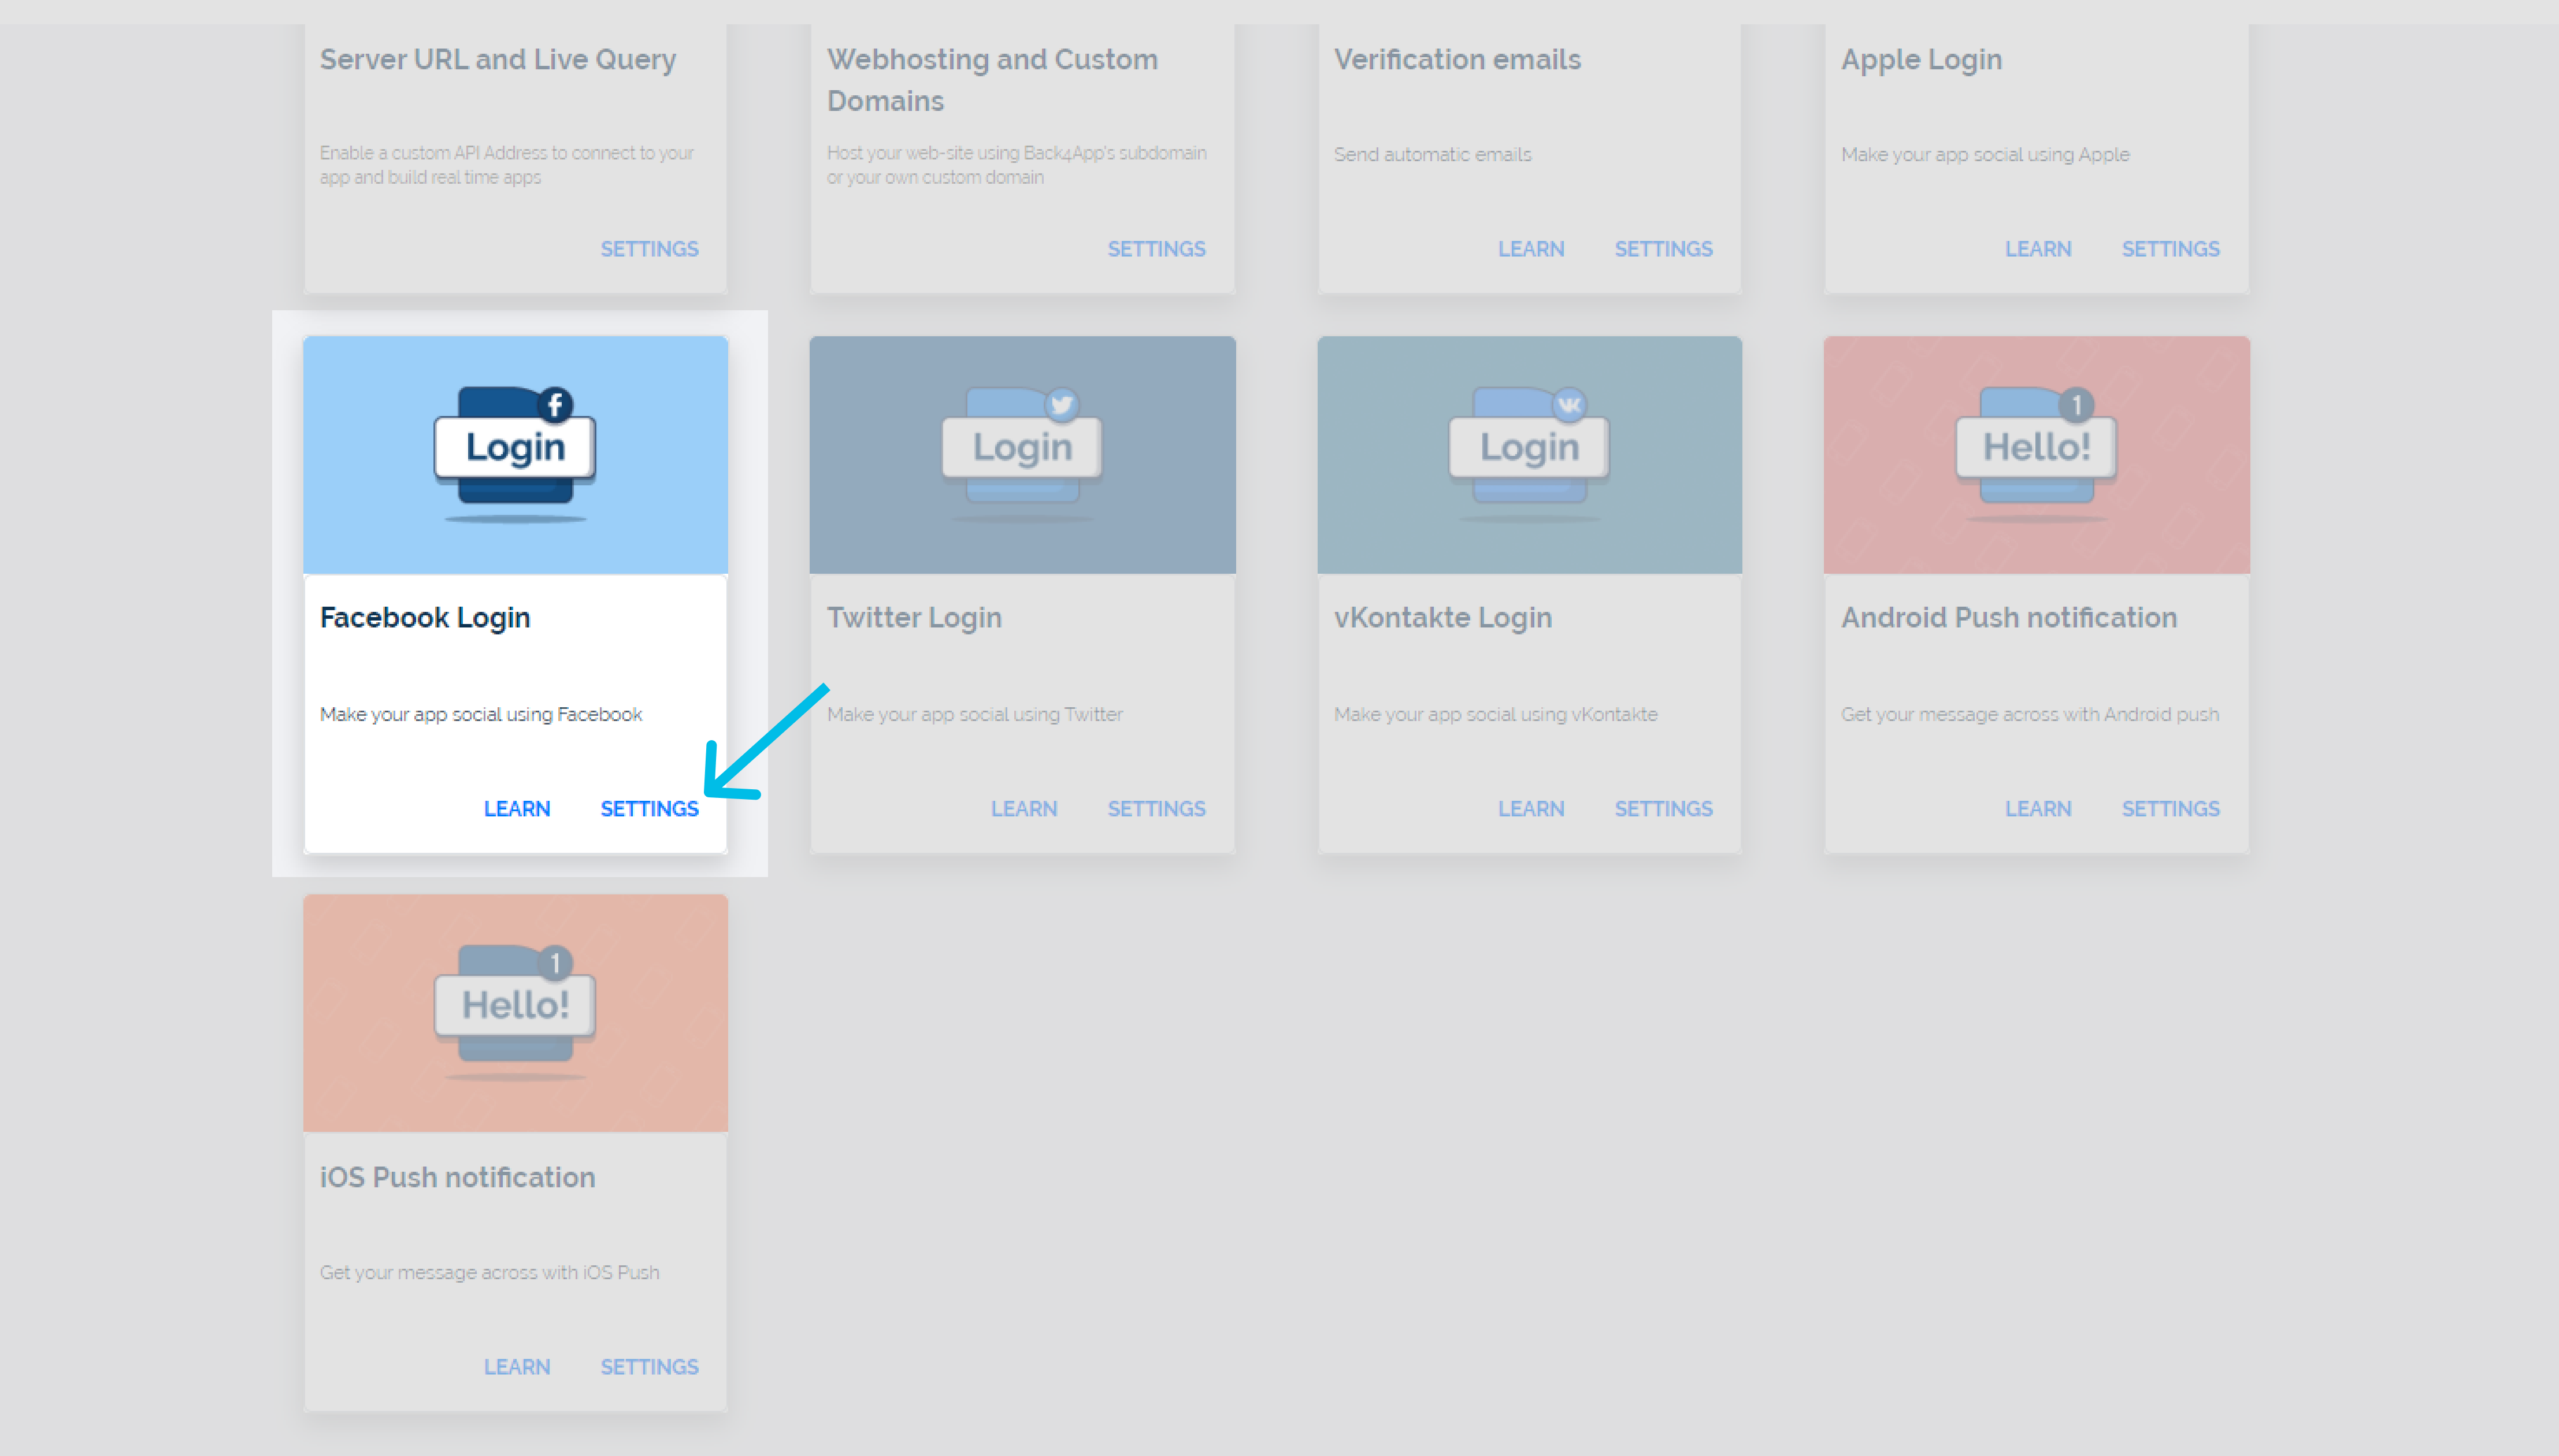
Task: Click 'Get your message across with iOS Push'
Action: coord(490,1272)
